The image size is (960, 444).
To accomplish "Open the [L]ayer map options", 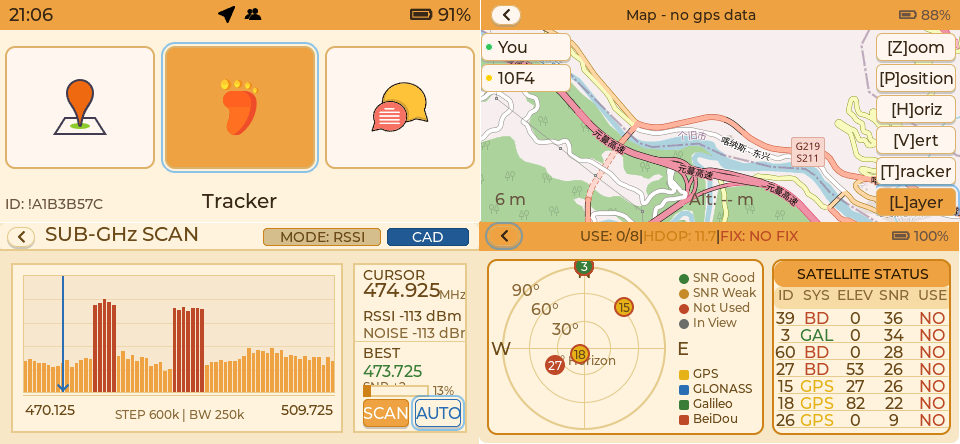I will pyautogui.click(x=915, y=202).
